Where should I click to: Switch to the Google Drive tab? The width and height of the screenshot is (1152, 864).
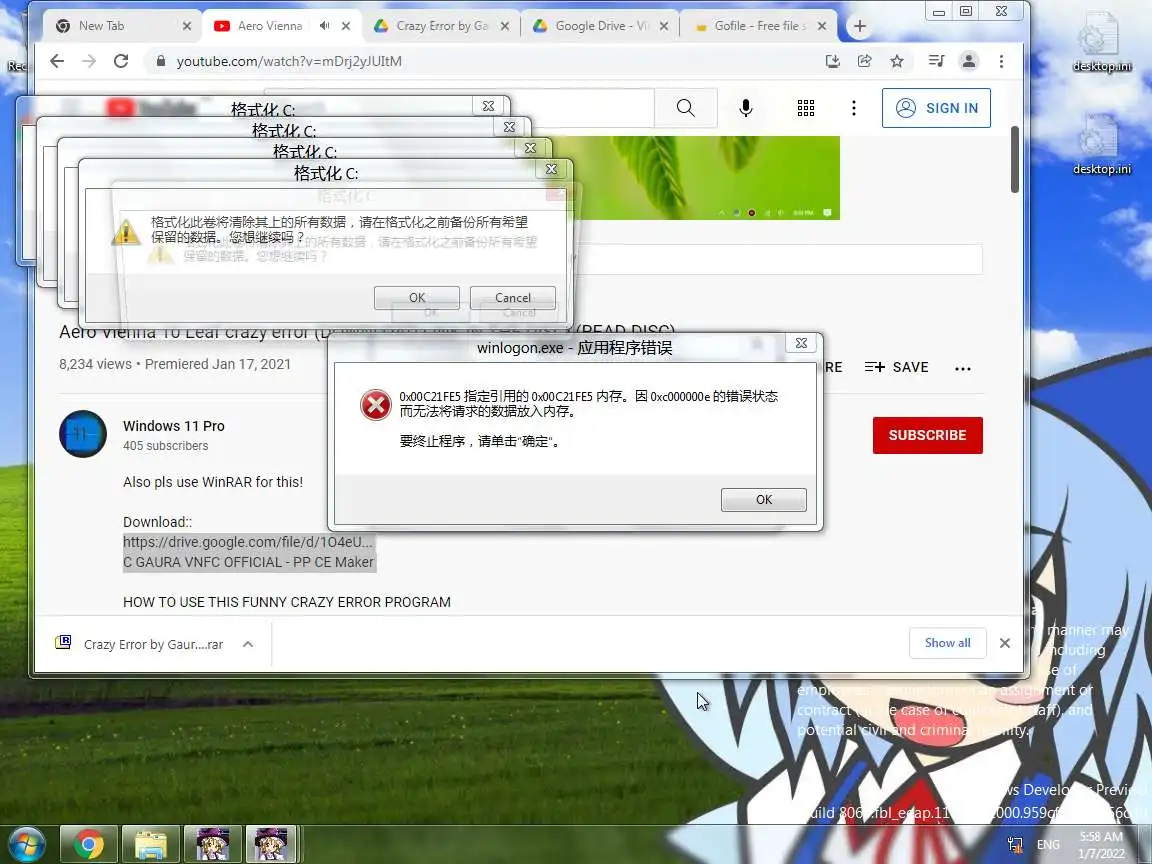point(600,26)
